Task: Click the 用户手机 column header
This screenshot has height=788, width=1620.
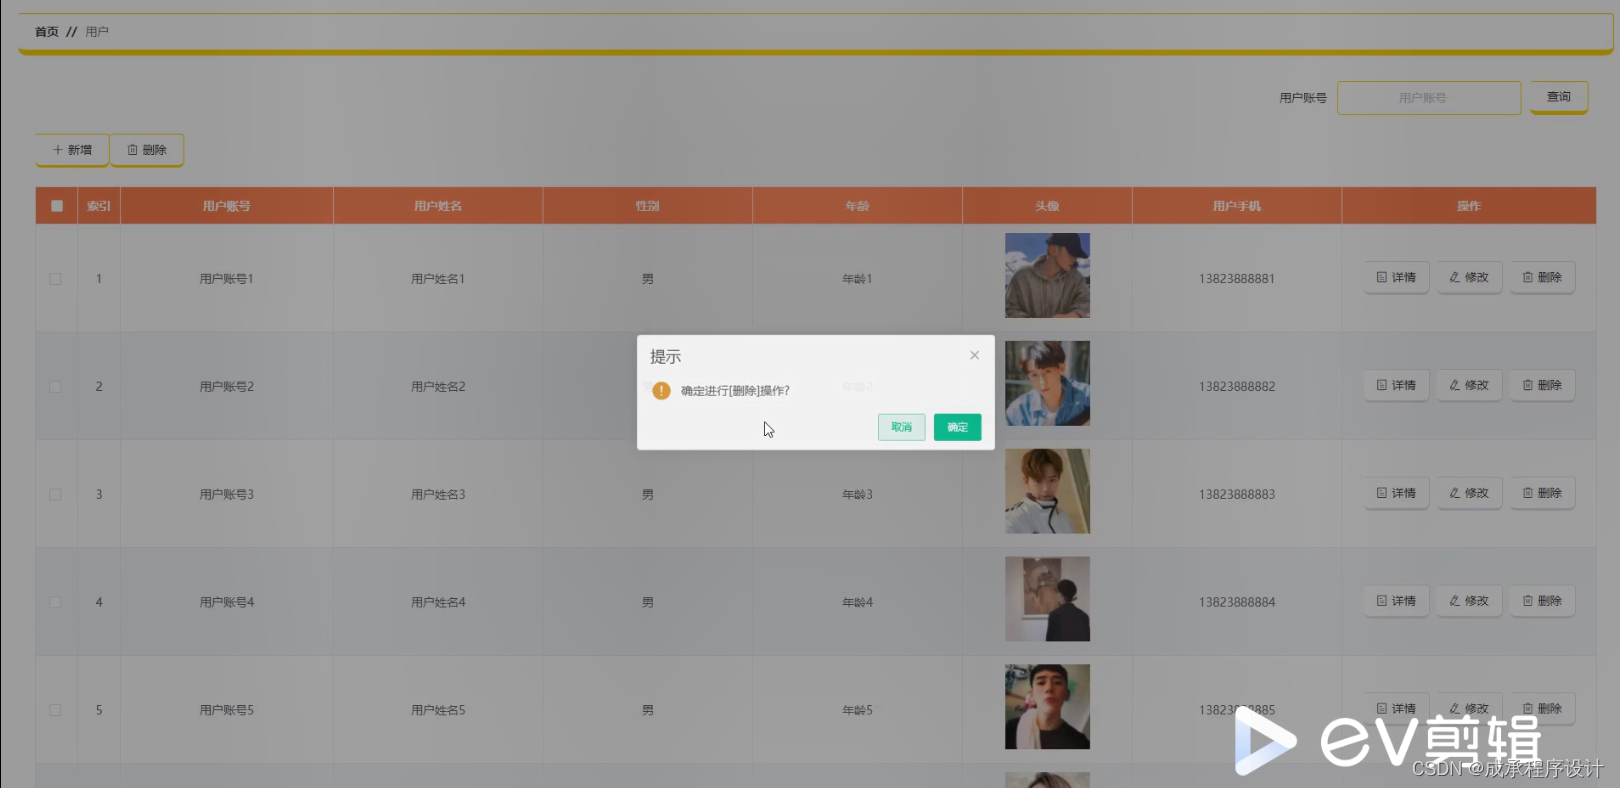Action: point(1237,206)
